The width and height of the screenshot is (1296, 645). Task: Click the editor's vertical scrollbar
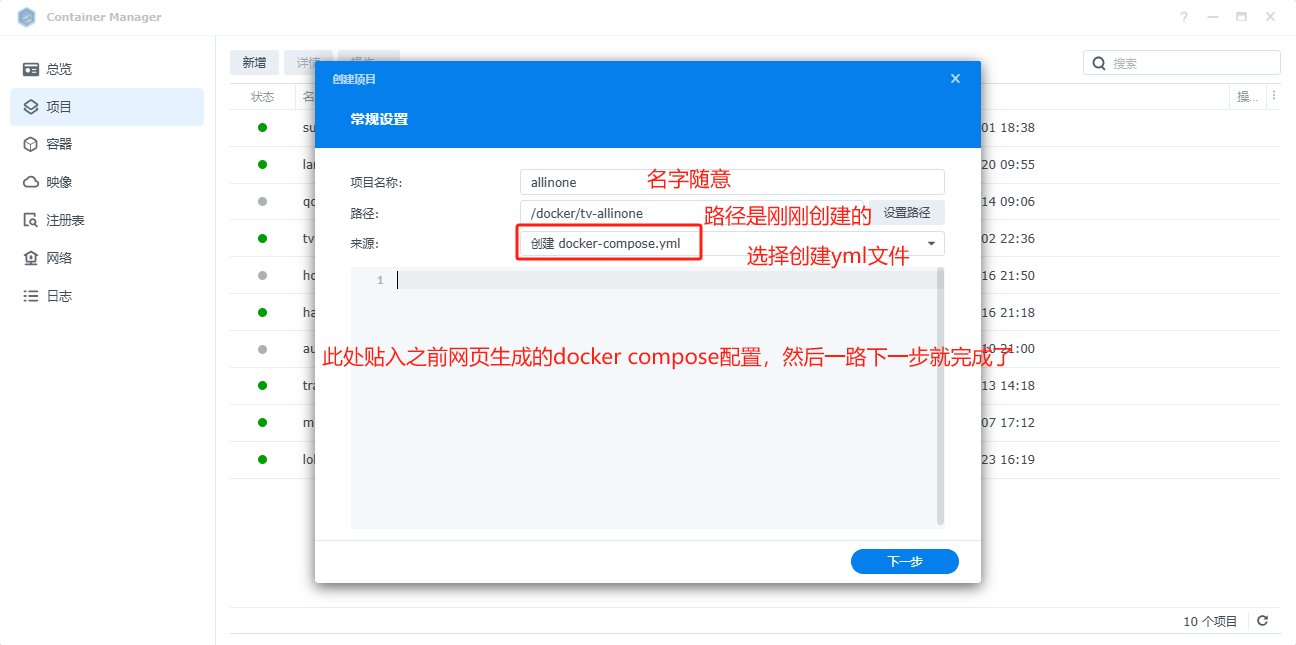[940, 400]
